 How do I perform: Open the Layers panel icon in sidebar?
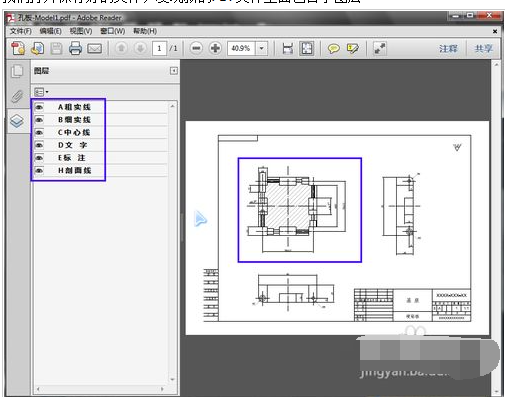pos(17,121)
